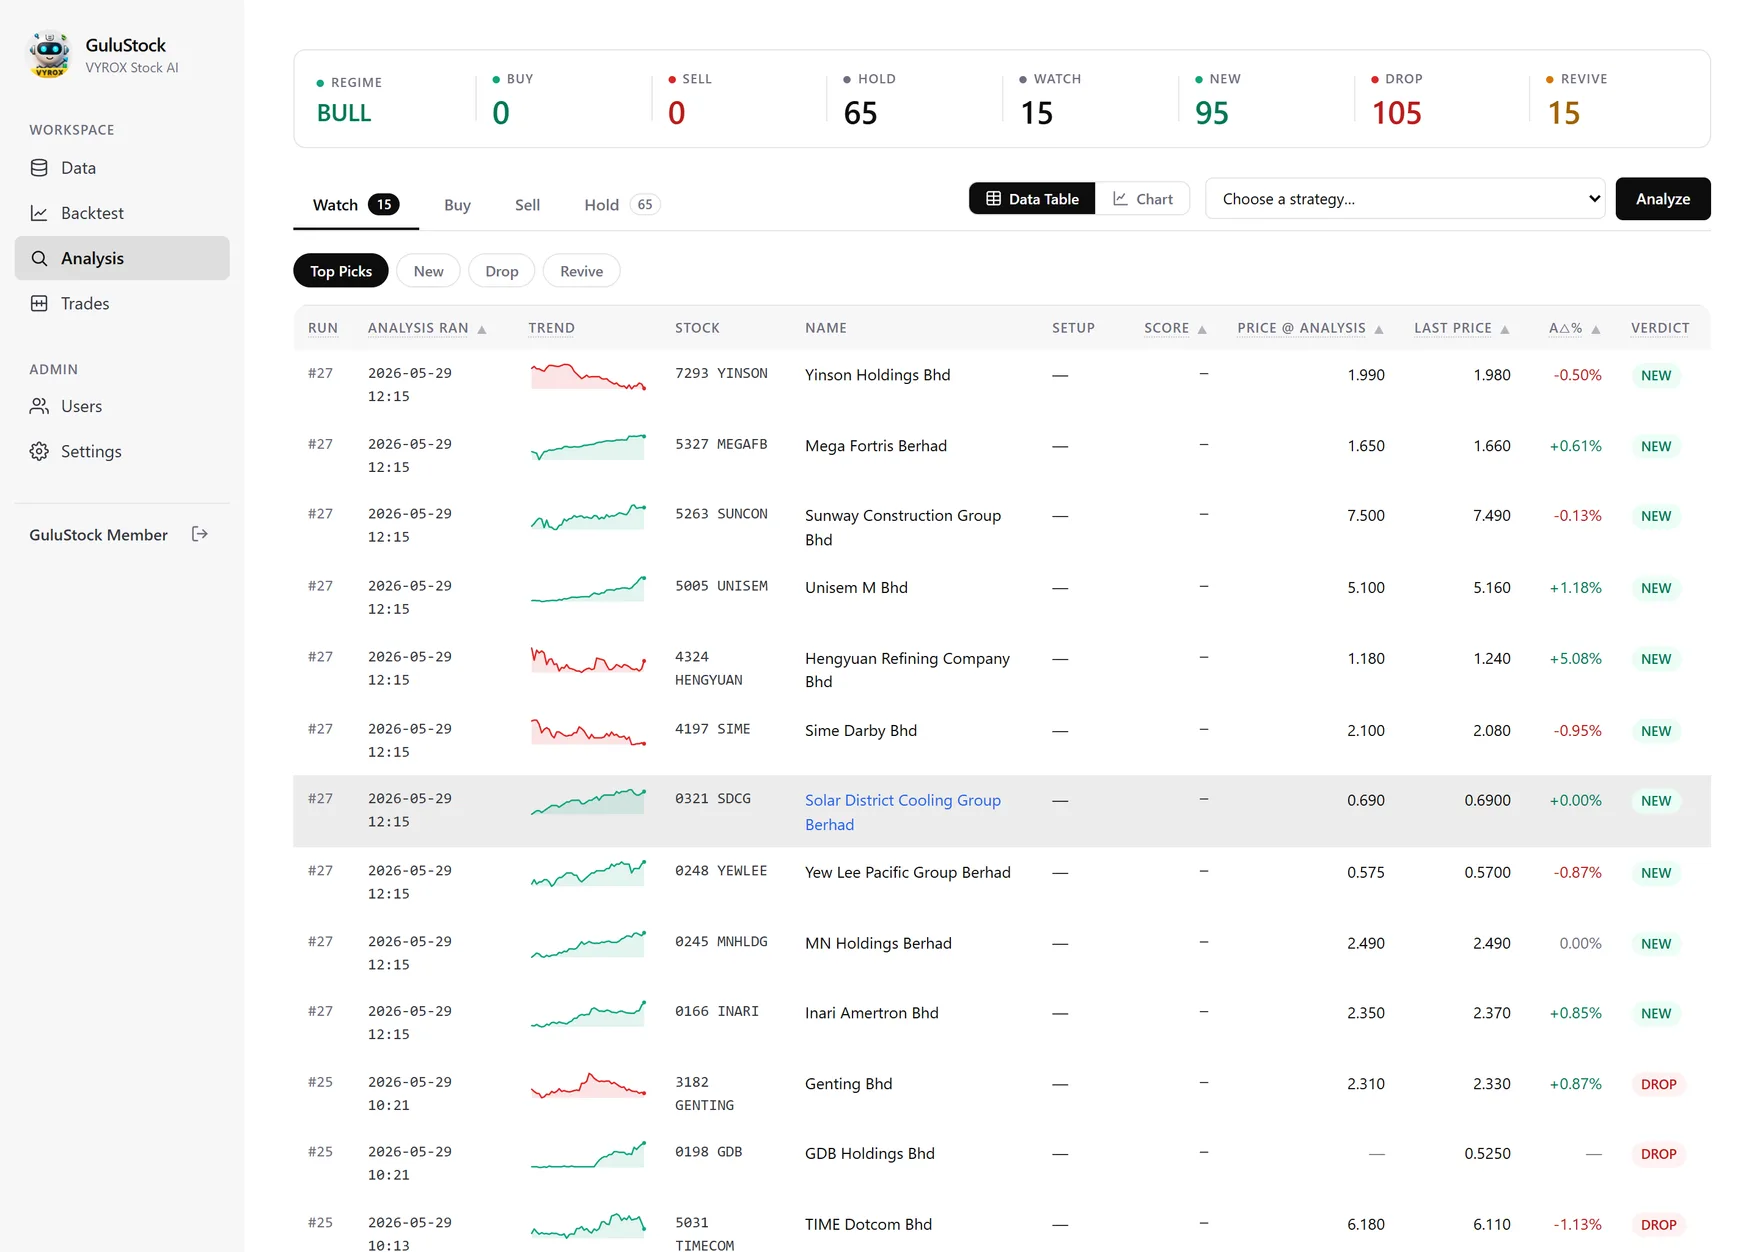The height and width of the screenshot is (1252, 1760).
Task: Click the BULL regime indicator
Action: click(x=344, y=113)
